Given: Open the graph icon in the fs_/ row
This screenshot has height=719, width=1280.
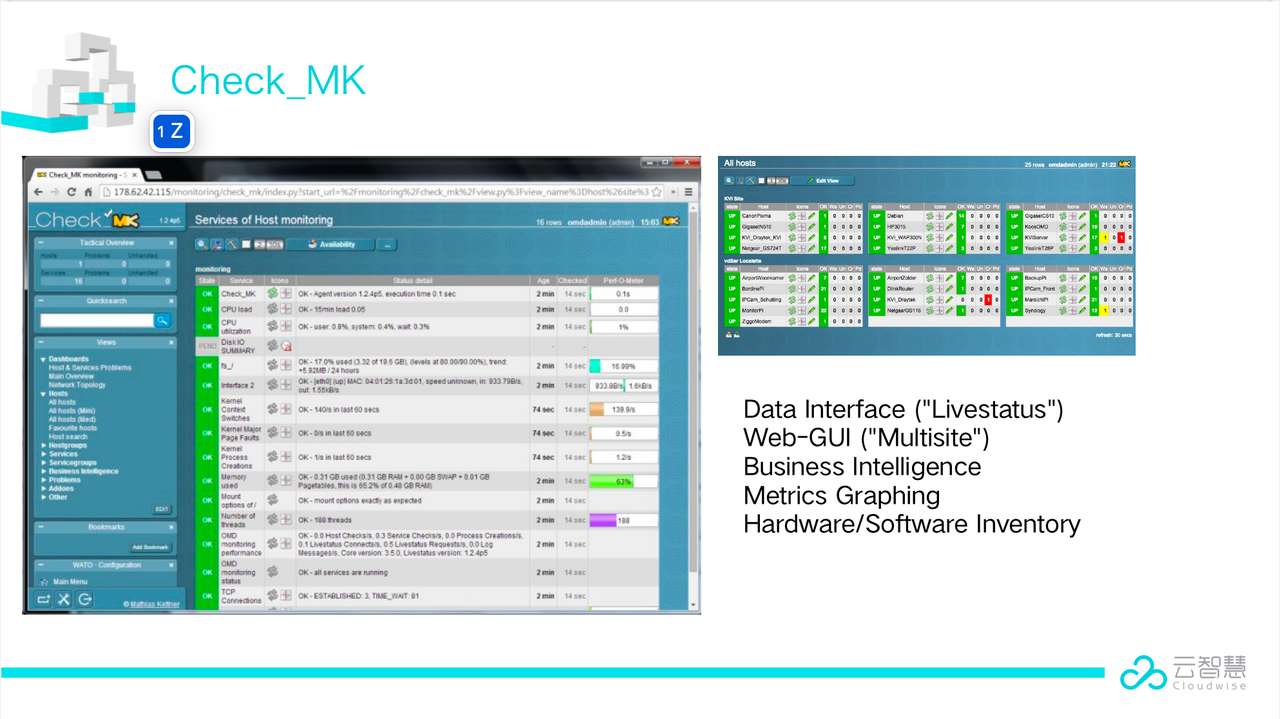Looking at the screenshot, I should (x=285, y=366).
